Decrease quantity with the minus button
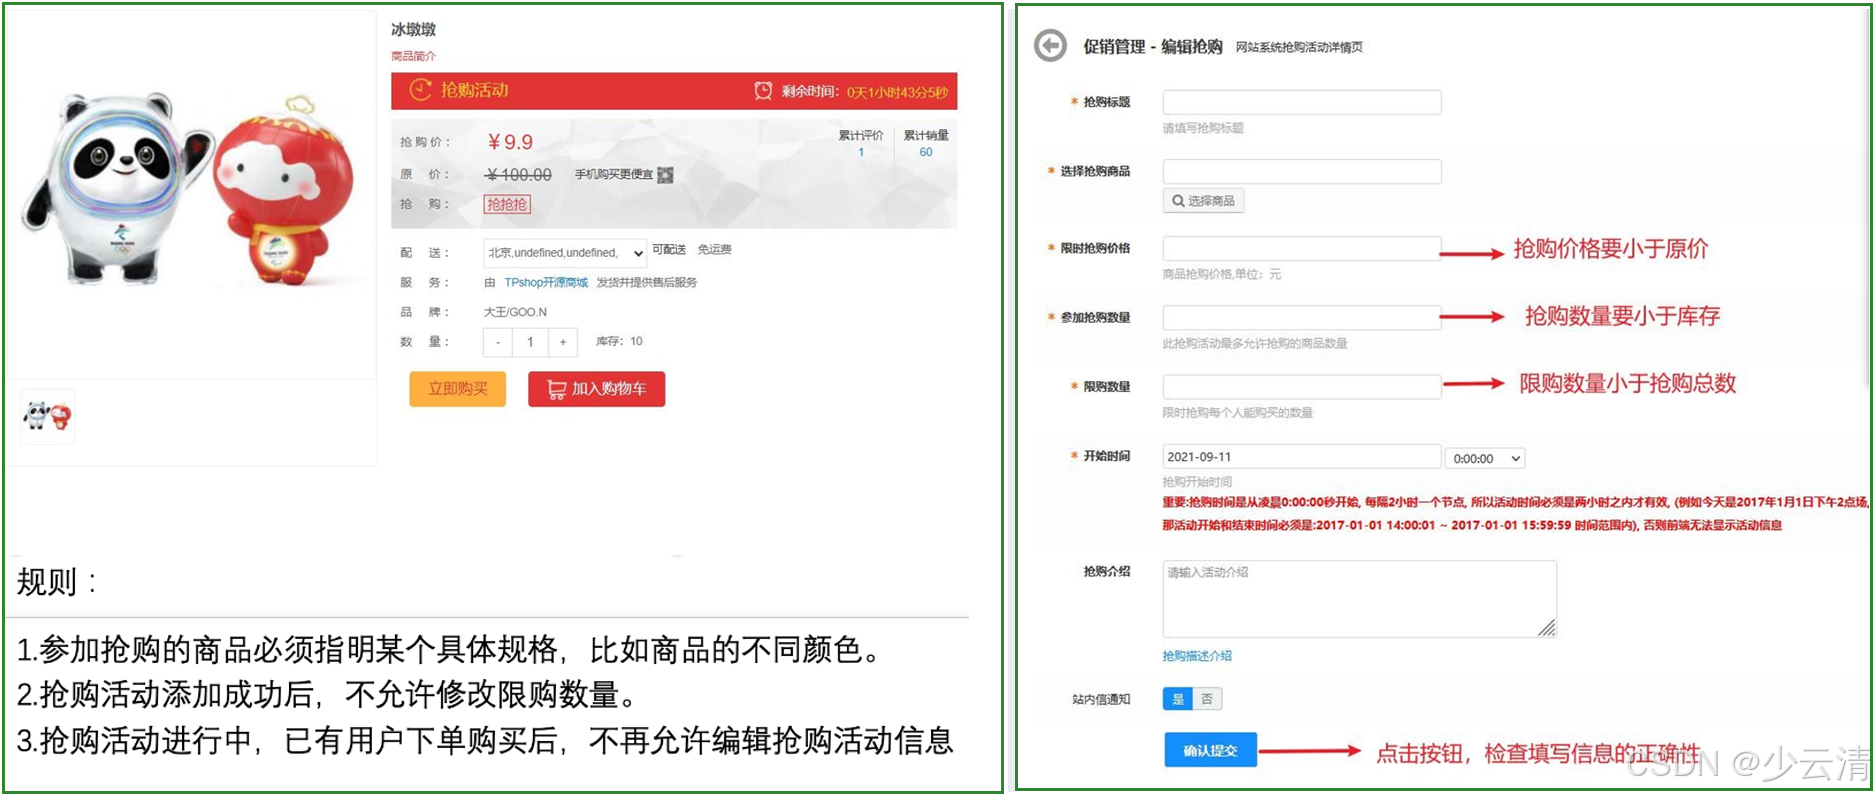This screenshot has height=796, width=1875. 498,342
